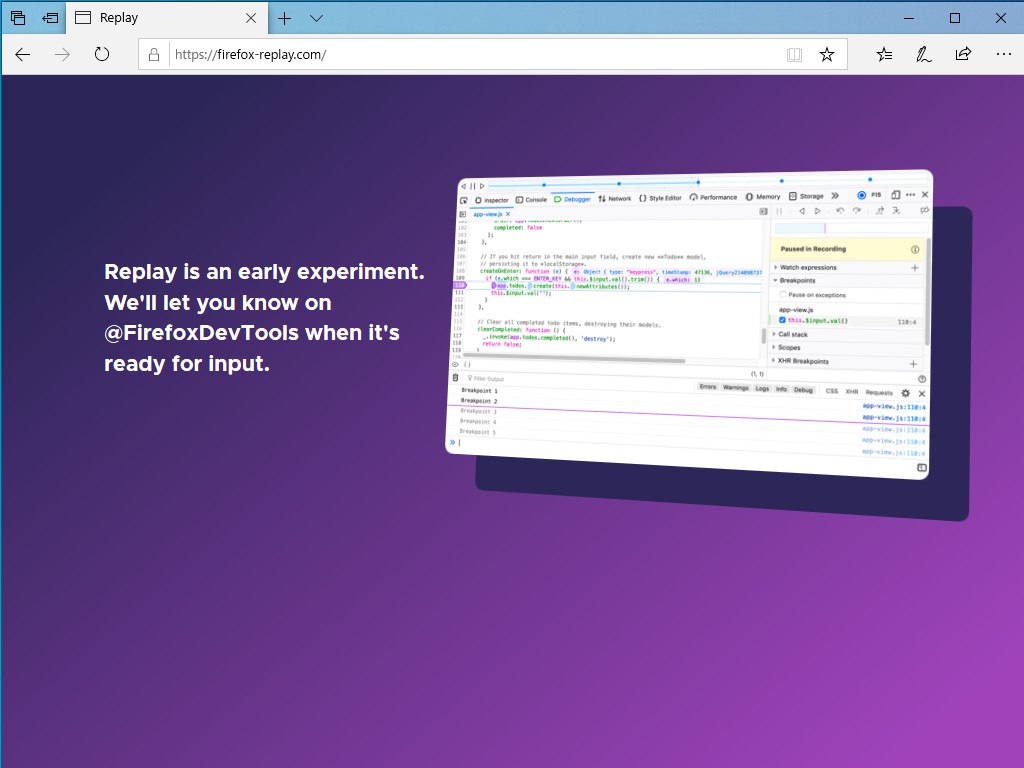Expand the Scopes section

pos(790,347)
